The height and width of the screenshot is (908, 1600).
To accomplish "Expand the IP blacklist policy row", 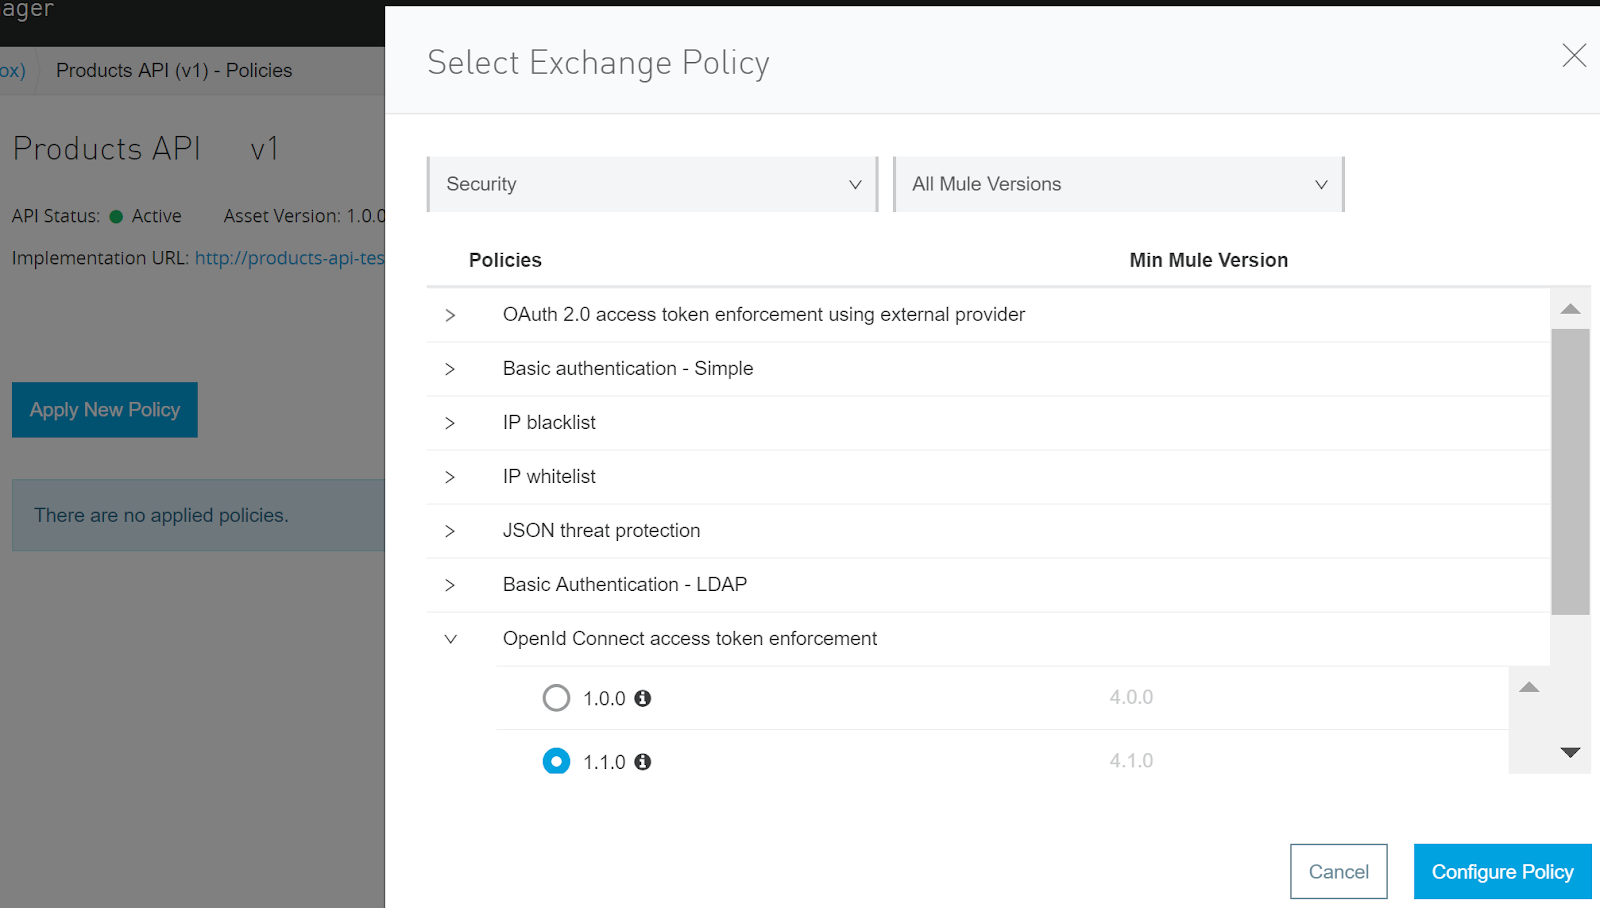I will pos(450,423).
